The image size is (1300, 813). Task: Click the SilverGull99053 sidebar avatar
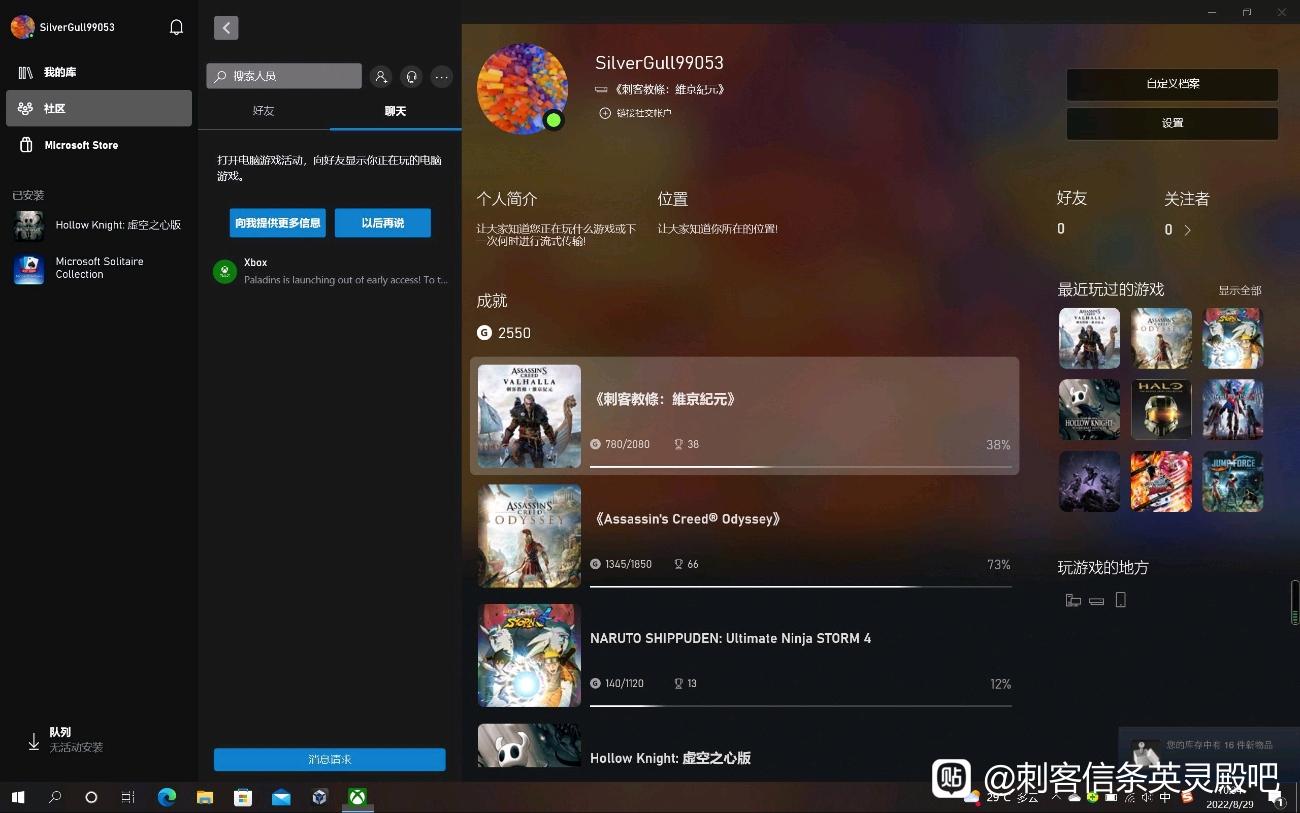click(x=22, y=27)
